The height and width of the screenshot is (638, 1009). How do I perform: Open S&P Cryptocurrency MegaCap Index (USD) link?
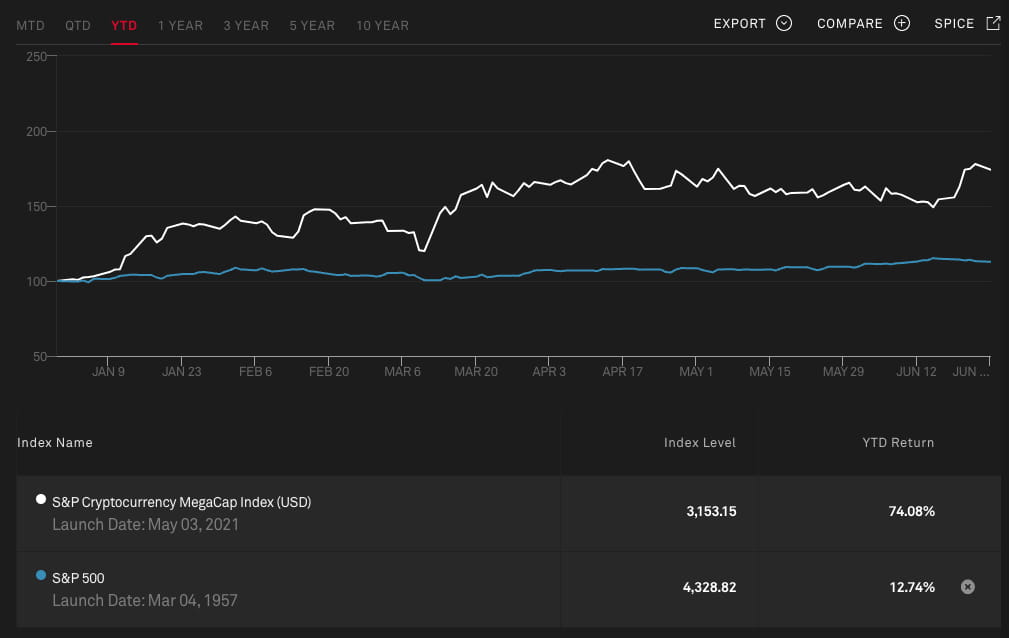pos(181,502)
